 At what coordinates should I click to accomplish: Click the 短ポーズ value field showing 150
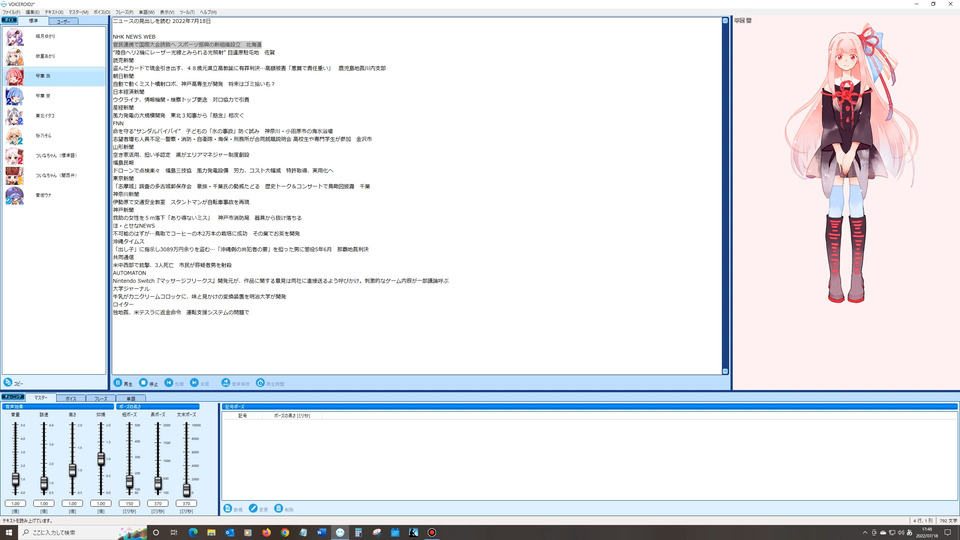(129, 503)
